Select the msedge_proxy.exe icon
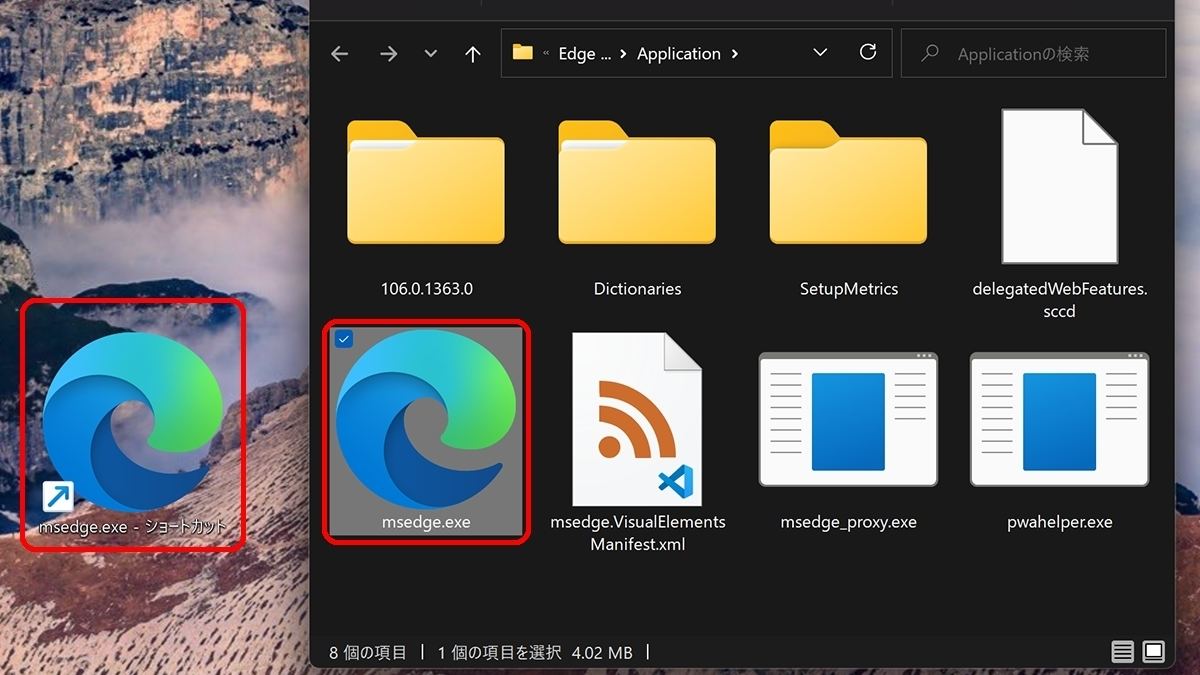The height and width of the screenshot is (675, 1200). [848, 419]
